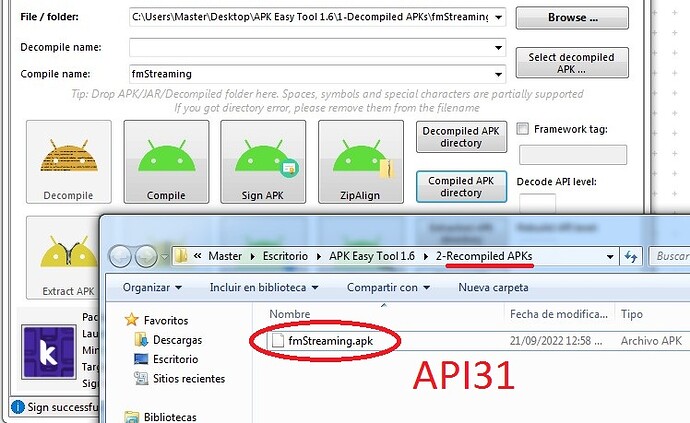This screenshot has width=690, height=423.
Task: Click the Compiled APK directory button
Action: coord(461,187)
